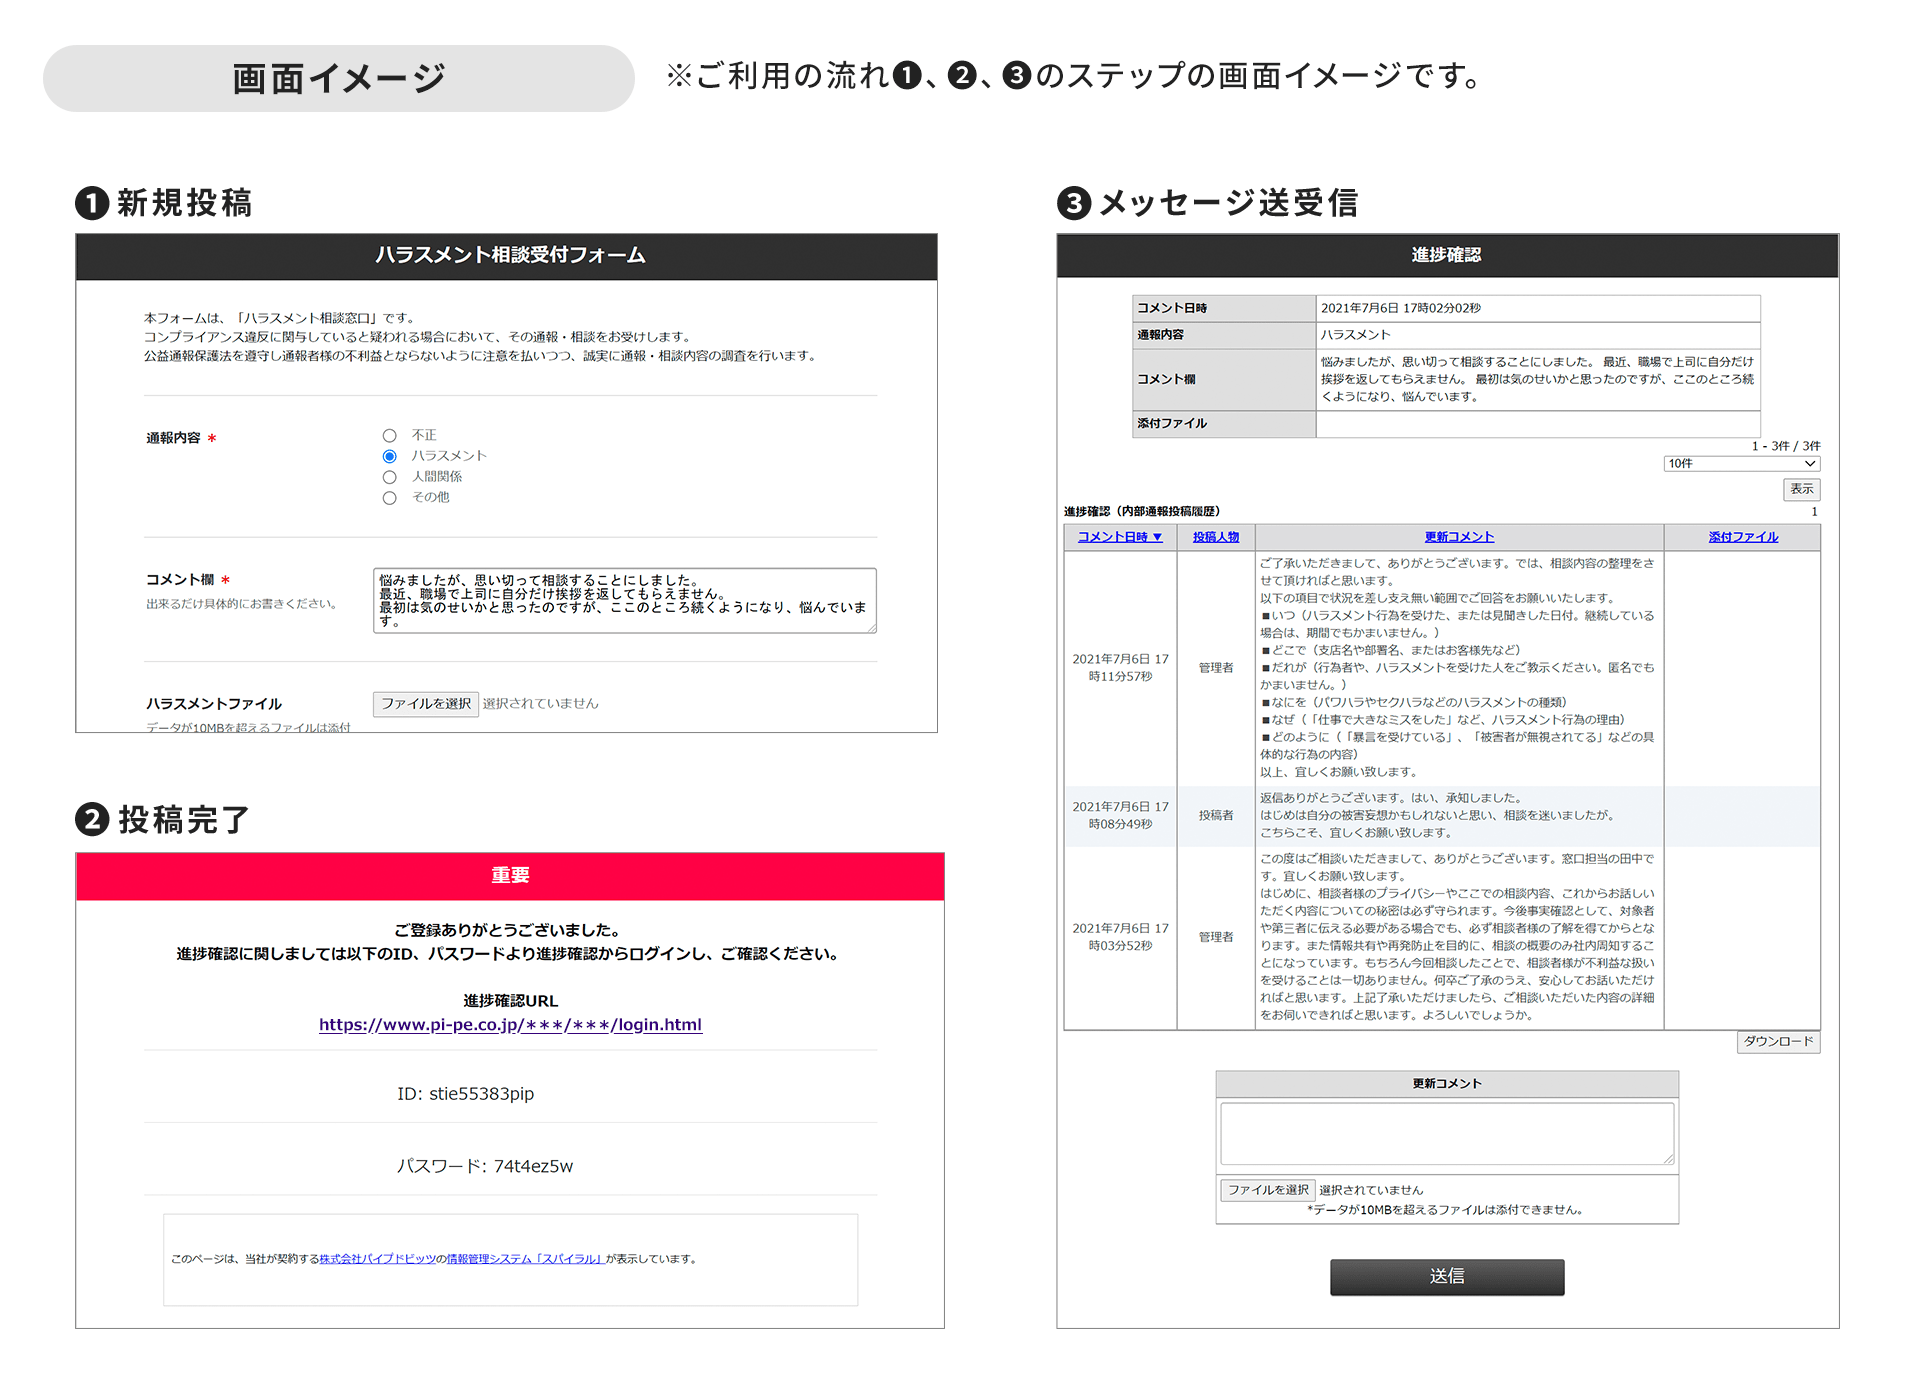Click the 通報内容 value ハラスメント in 進捗確認
The width and height of the screenshot is (1920, 1400).
click(x=1355, y=335)
